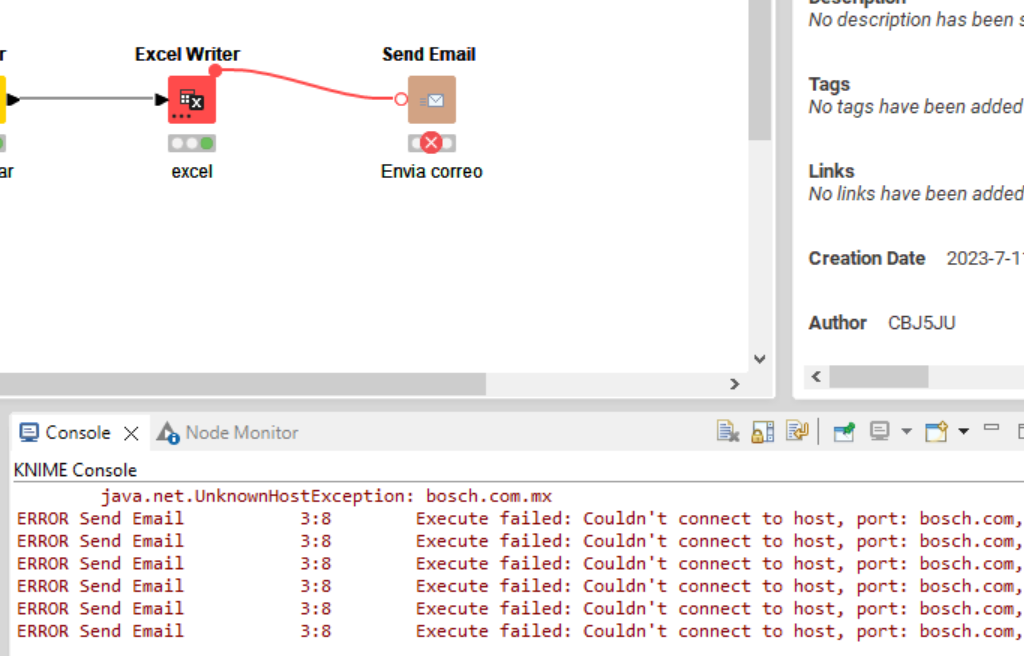Click the "No links have been added" text
The height and width of the screenshot is (656, 1024).
coord(916,193)
